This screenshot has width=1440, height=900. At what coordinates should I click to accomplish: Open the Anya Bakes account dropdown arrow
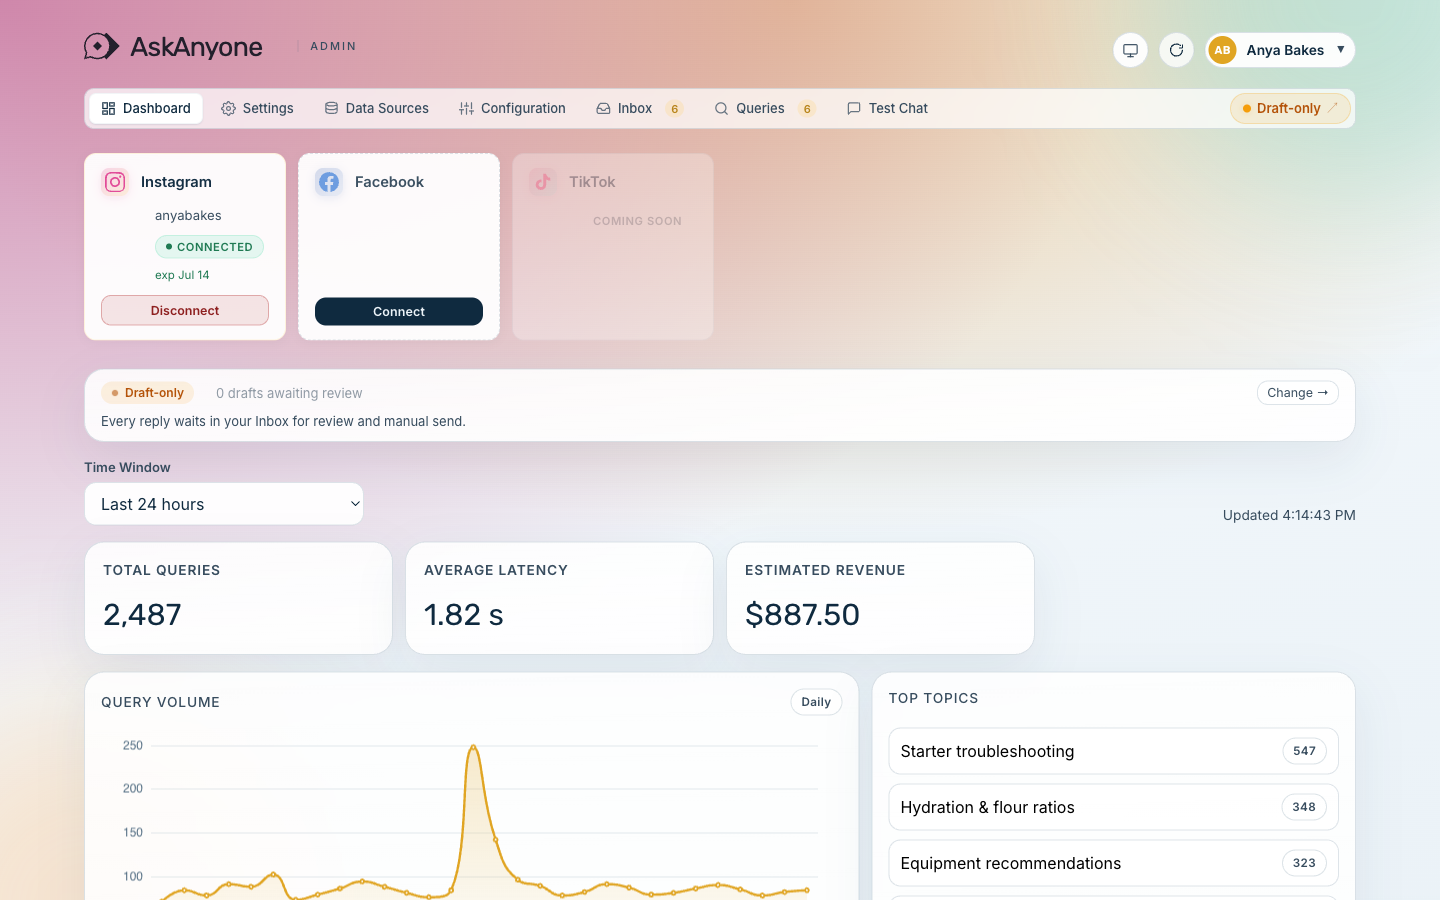pyautogui.click(x=1340, y=50)
